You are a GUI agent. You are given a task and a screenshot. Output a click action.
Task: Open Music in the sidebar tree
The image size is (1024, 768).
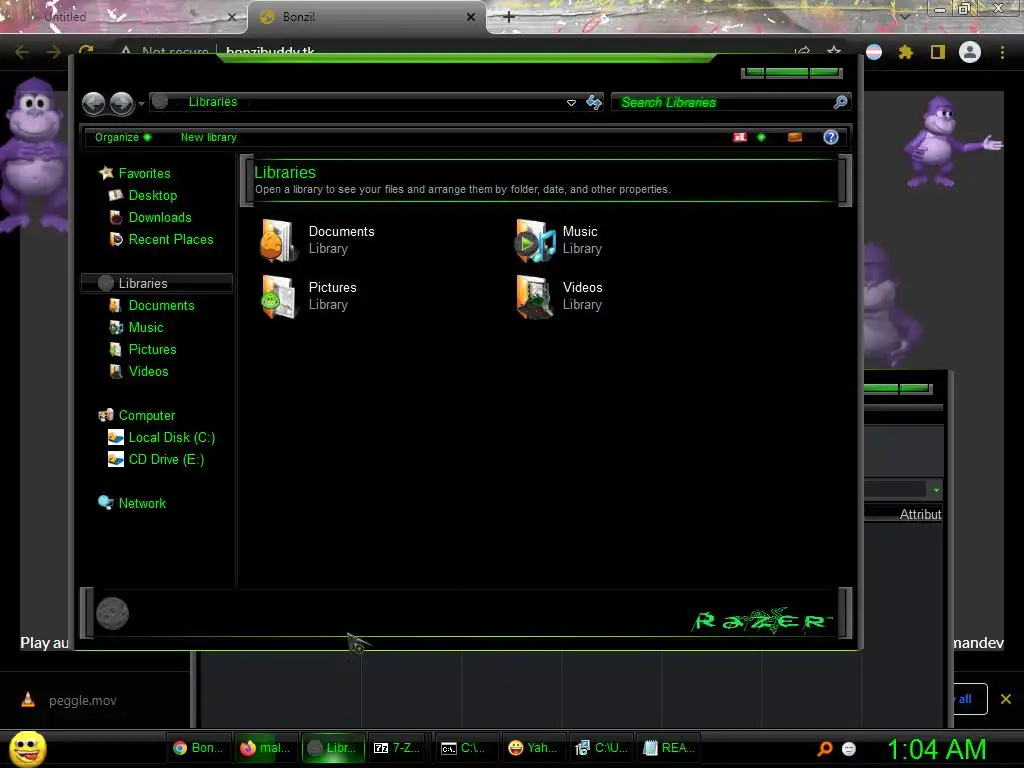click(x=146, y=328)
